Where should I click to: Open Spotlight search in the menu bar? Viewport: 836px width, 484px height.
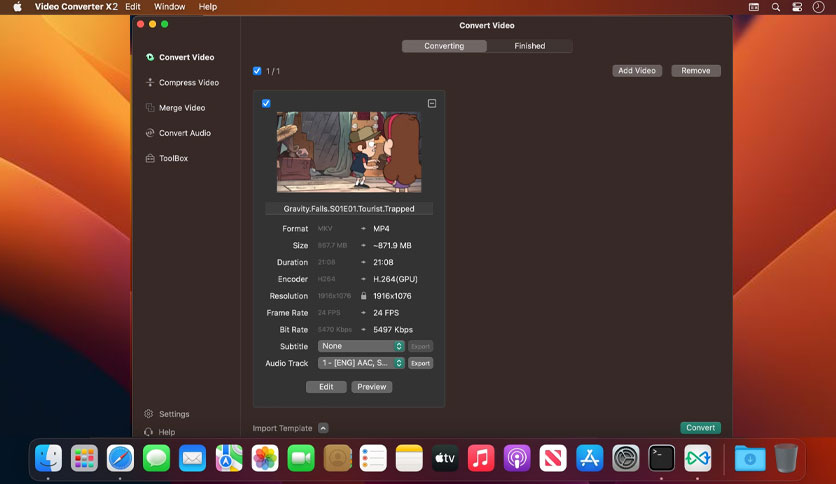tap(776, 7)
